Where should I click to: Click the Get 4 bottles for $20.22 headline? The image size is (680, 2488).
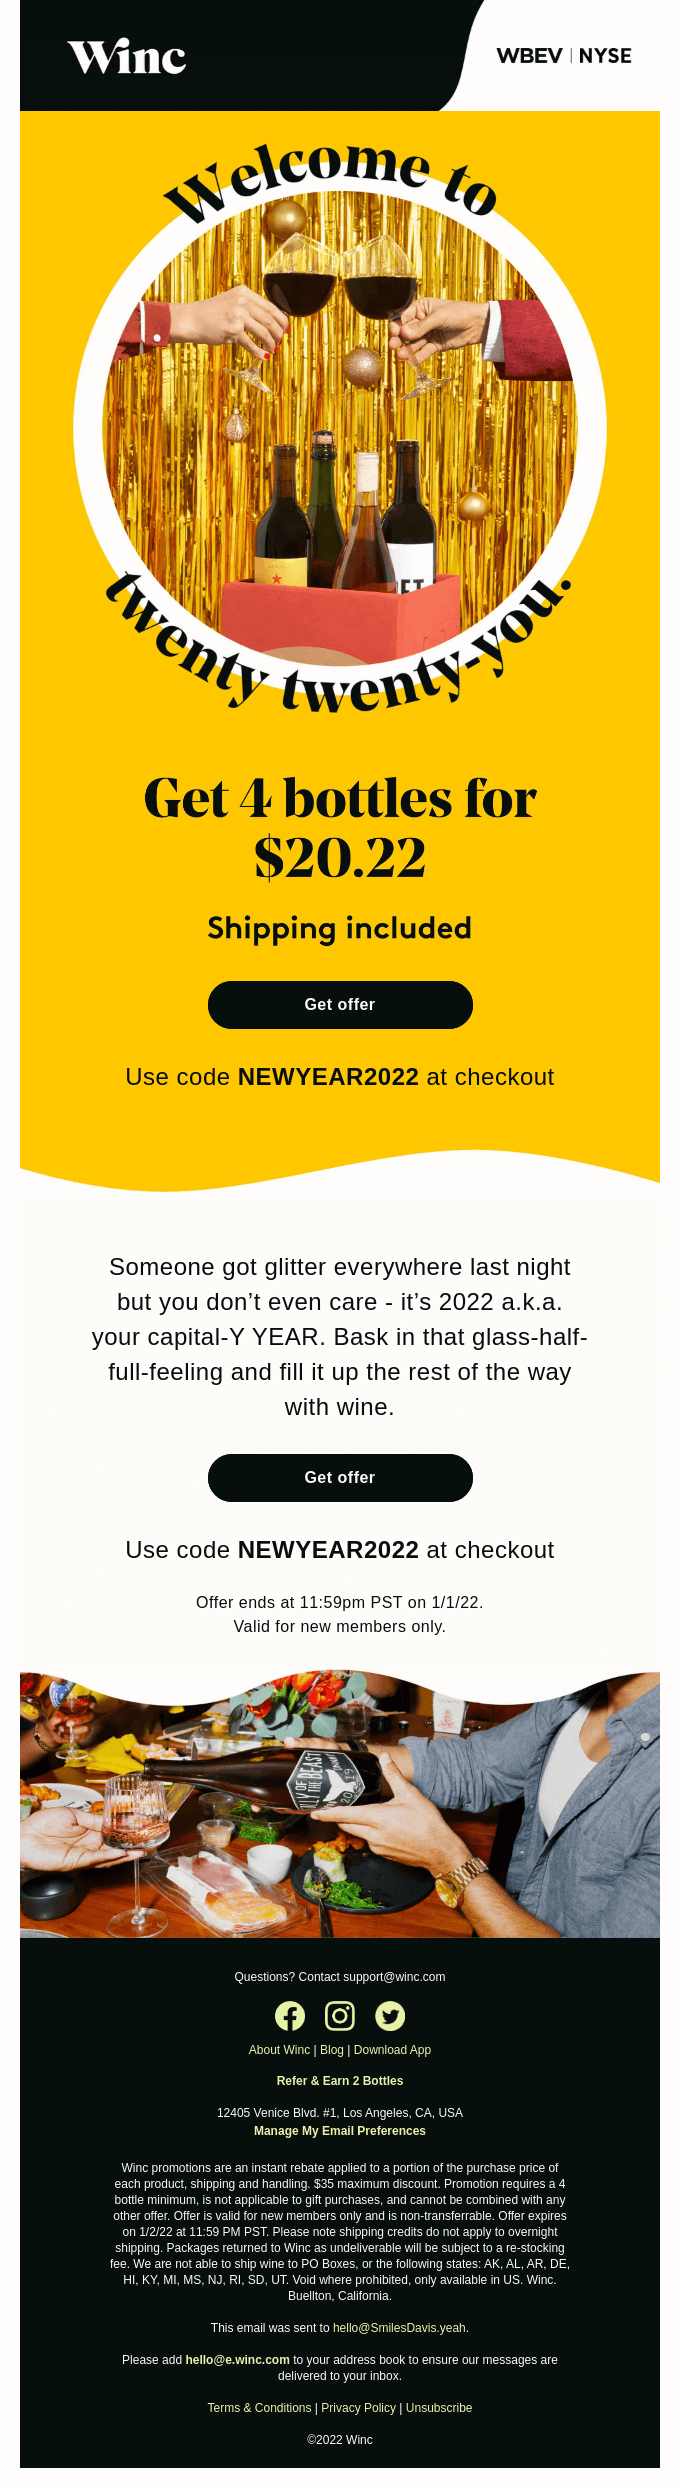[340, 827]
